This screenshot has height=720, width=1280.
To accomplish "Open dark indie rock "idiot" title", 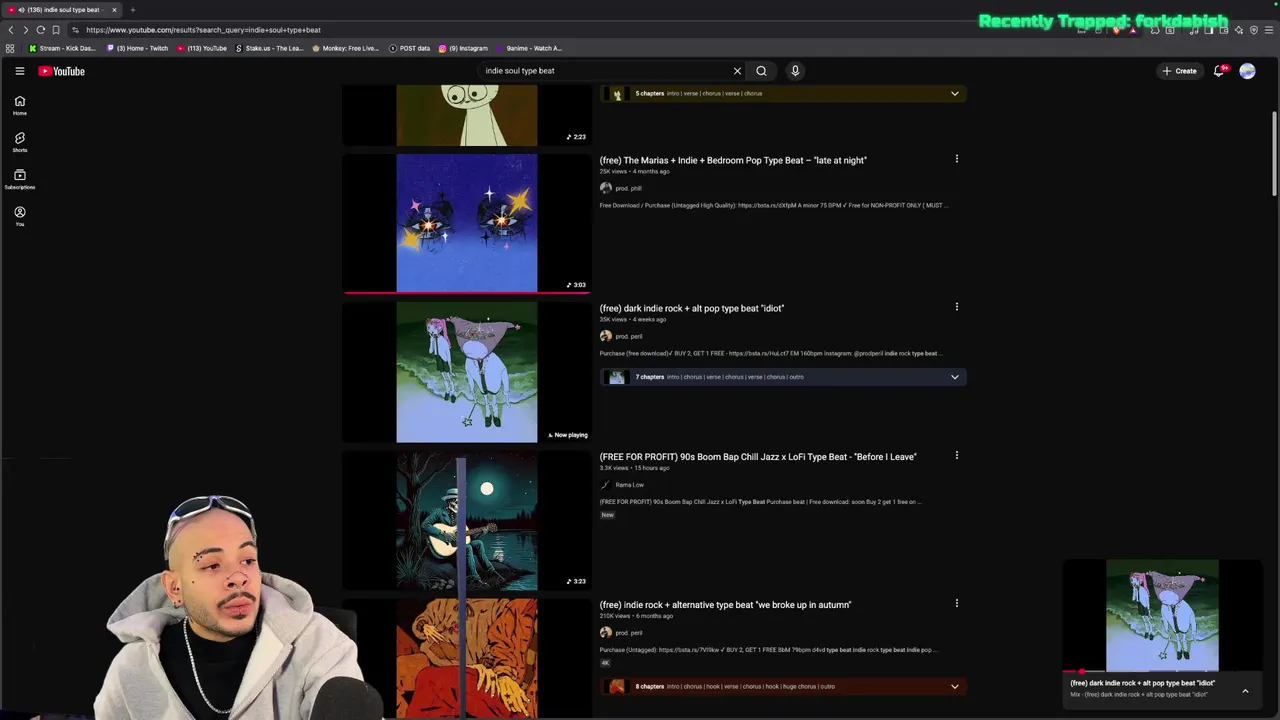I will pos(692,308).
